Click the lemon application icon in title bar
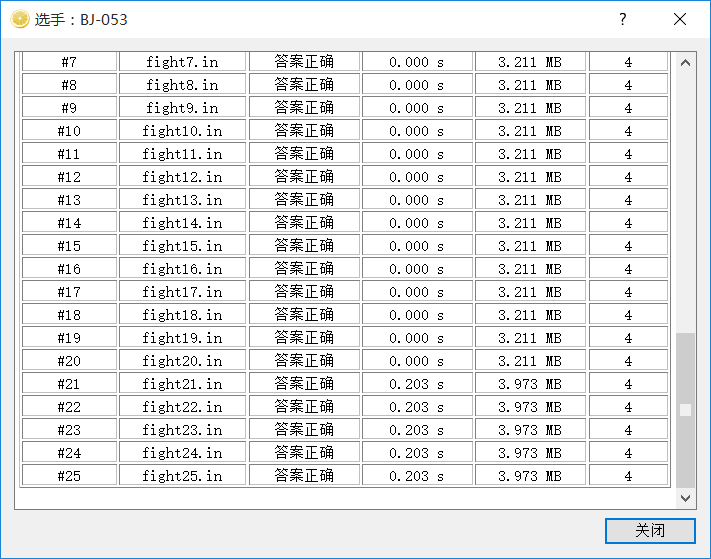This screenshot has height=559, width=711. (x=20, y=19)
